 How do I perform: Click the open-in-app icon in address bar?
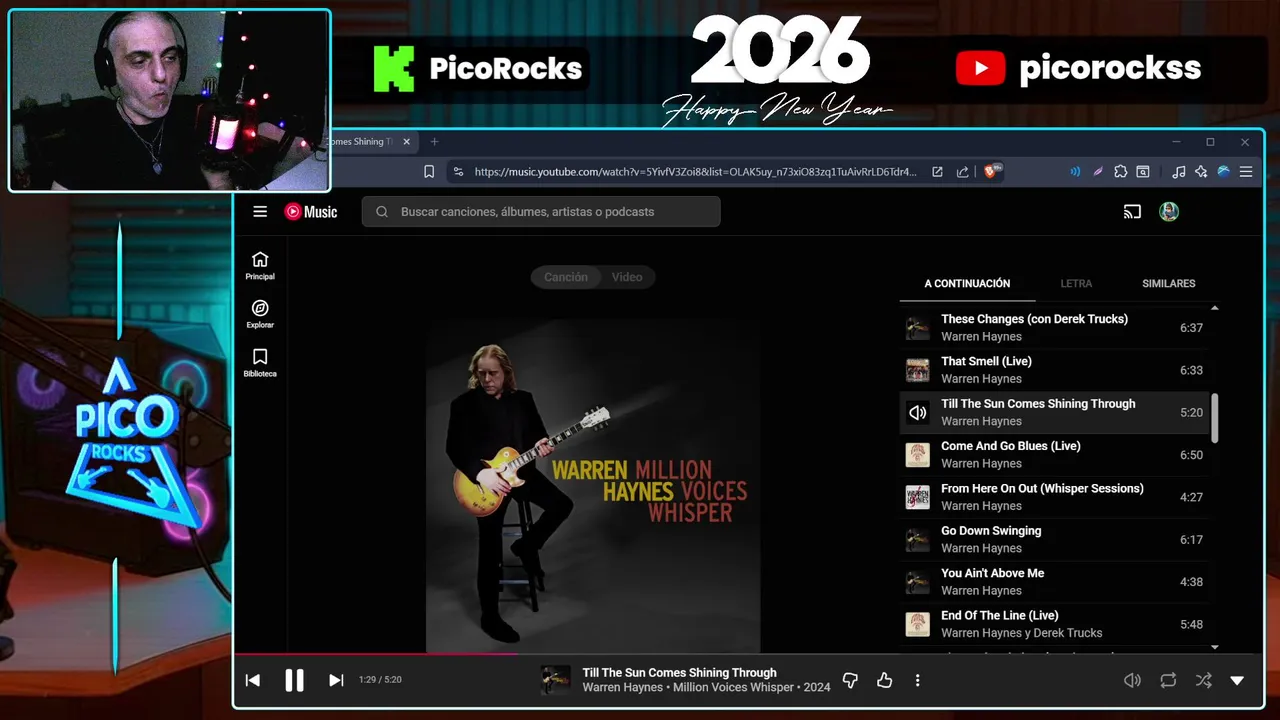pyautogui.click(x=937, y=172)
